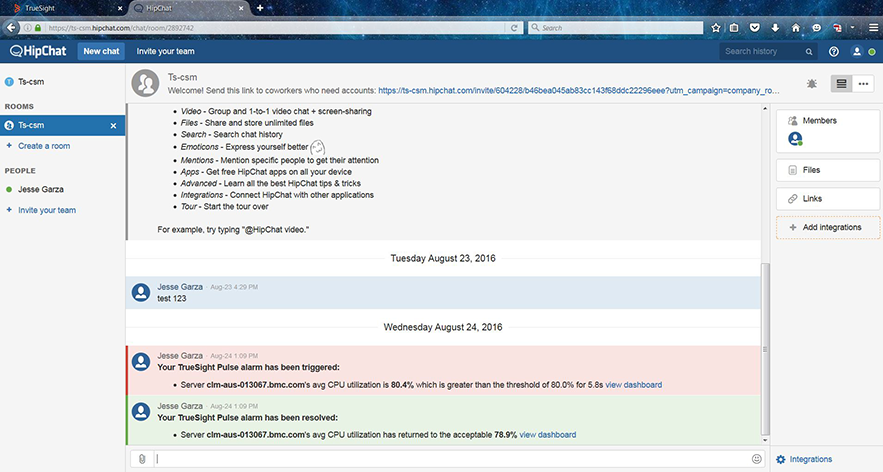Click Tuesday August 23, 2016 date divider

pos(443,259)
